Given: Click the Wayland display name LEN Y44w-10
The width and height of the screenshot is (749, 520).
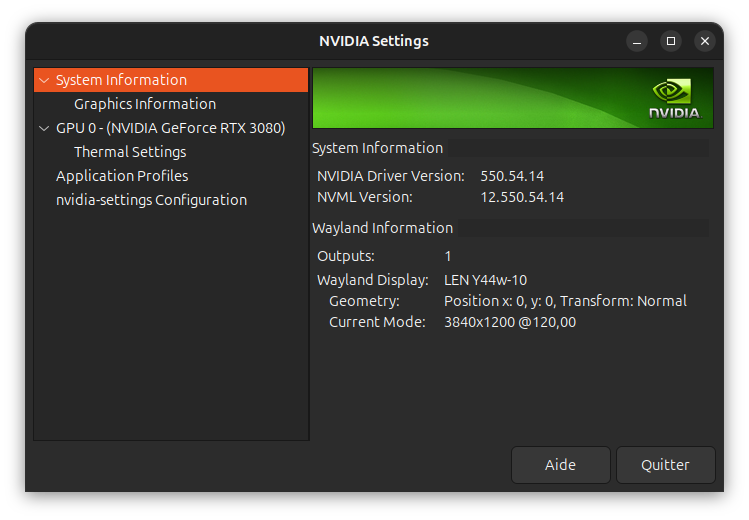Looking at the screenshot, I should (485, 280).
